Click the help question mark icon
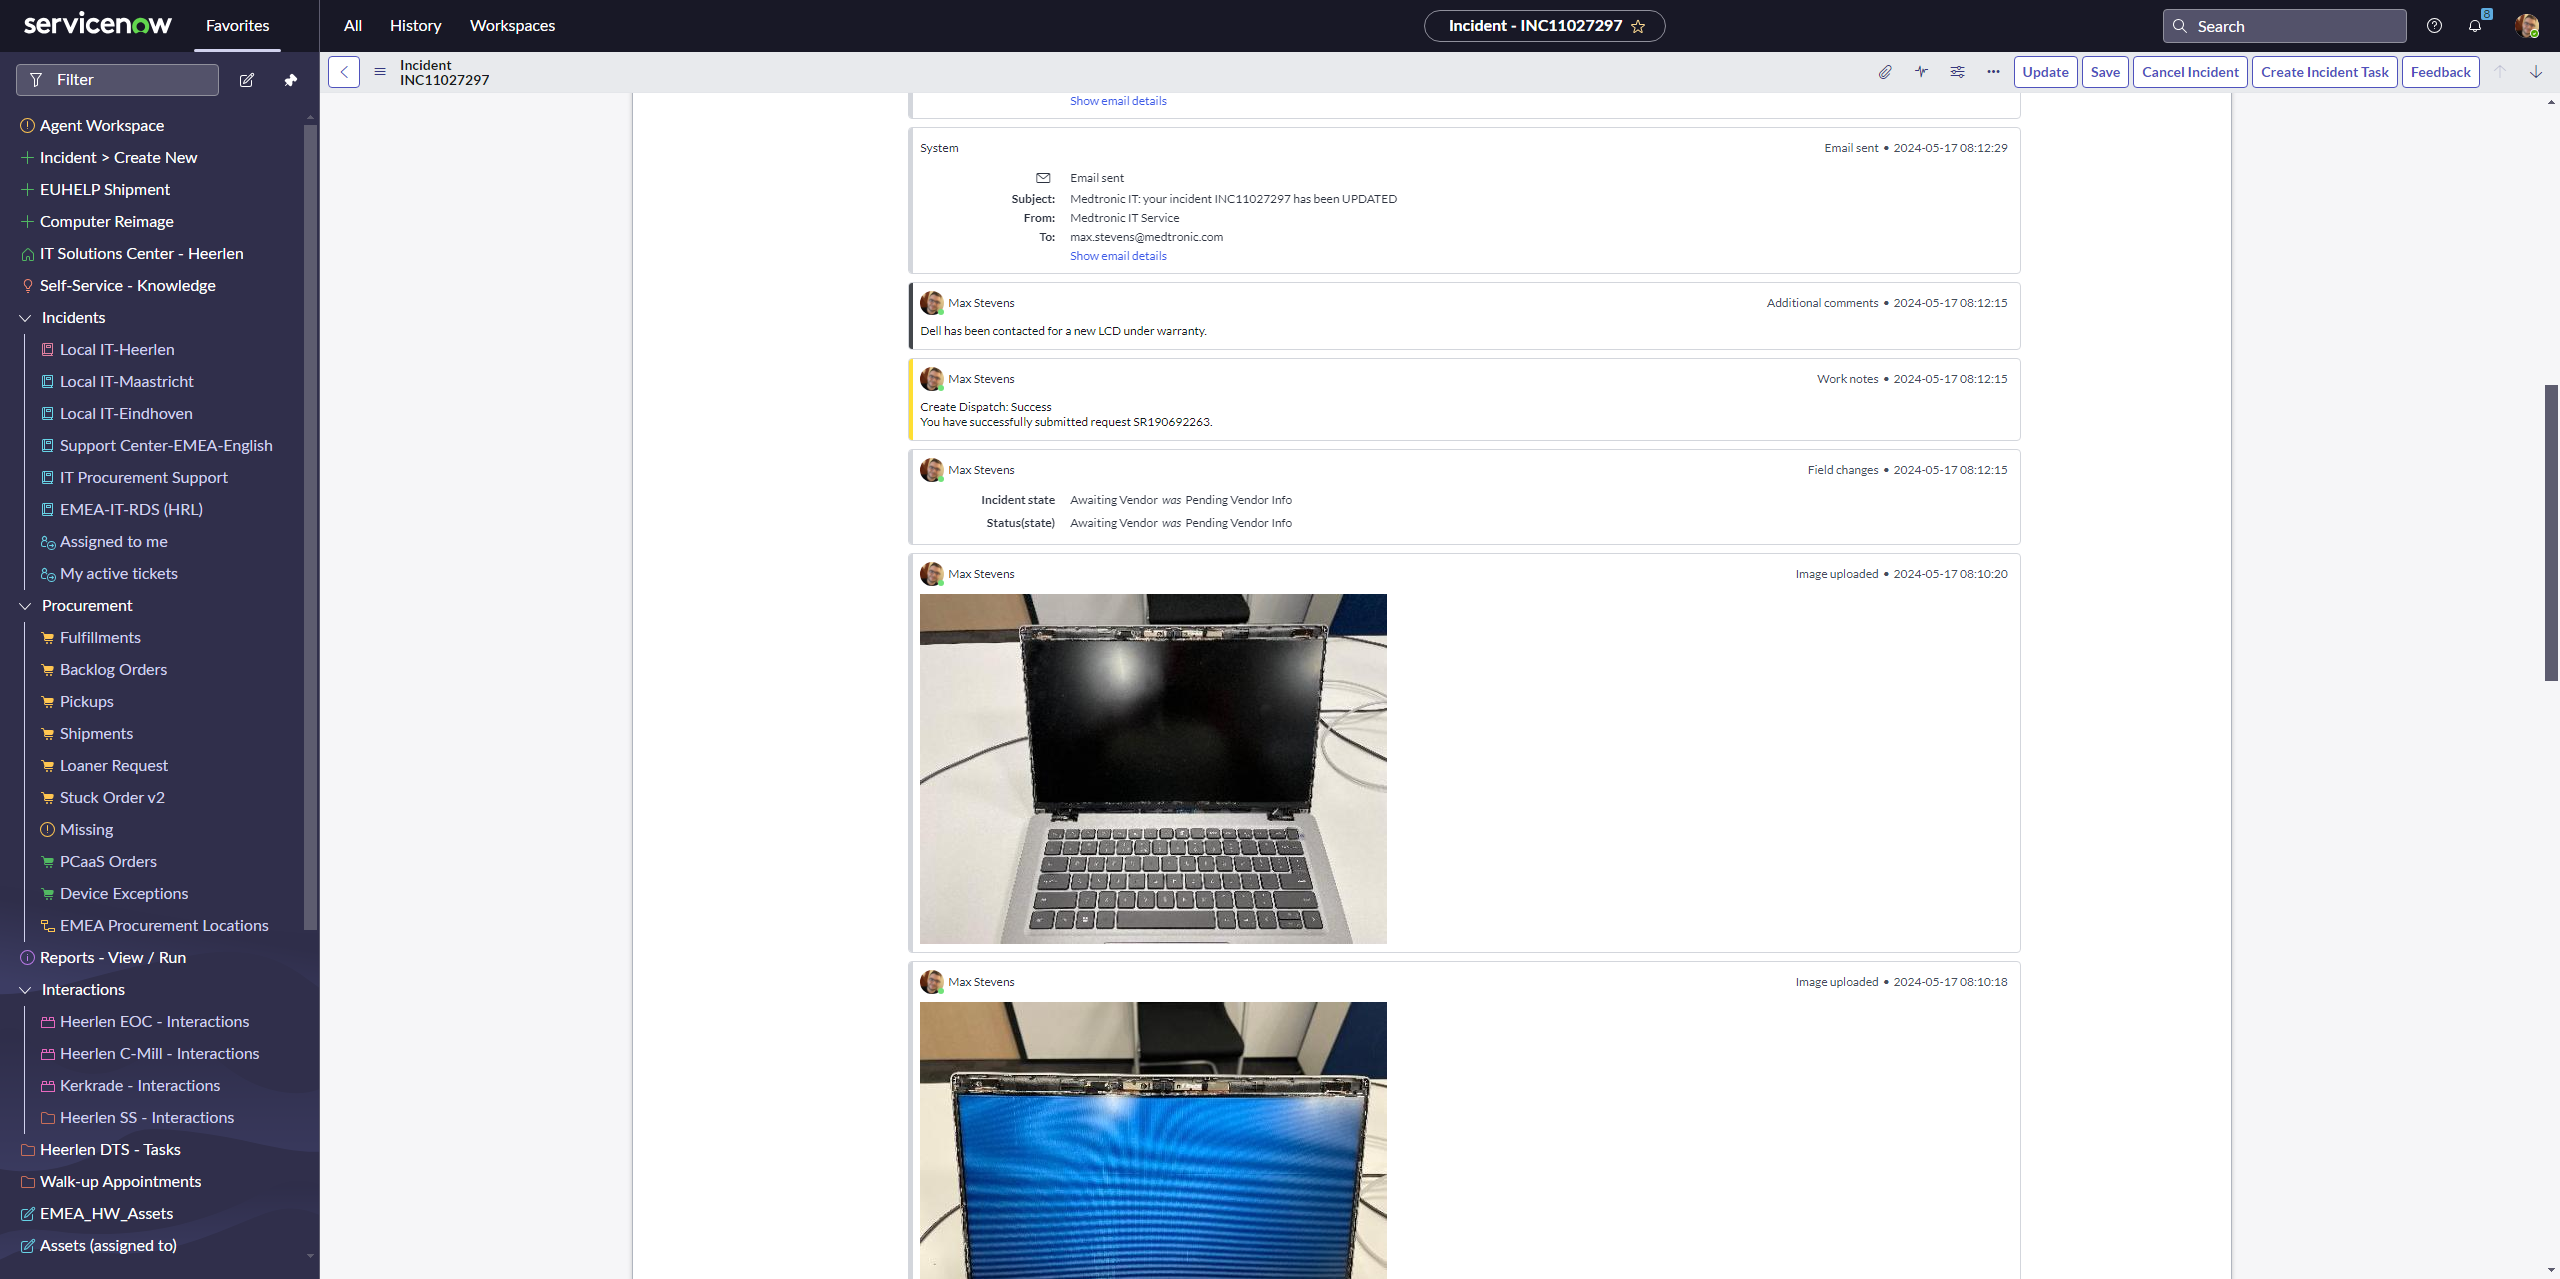This screenshot has height=1279, width=2560. coord(2434,26)
